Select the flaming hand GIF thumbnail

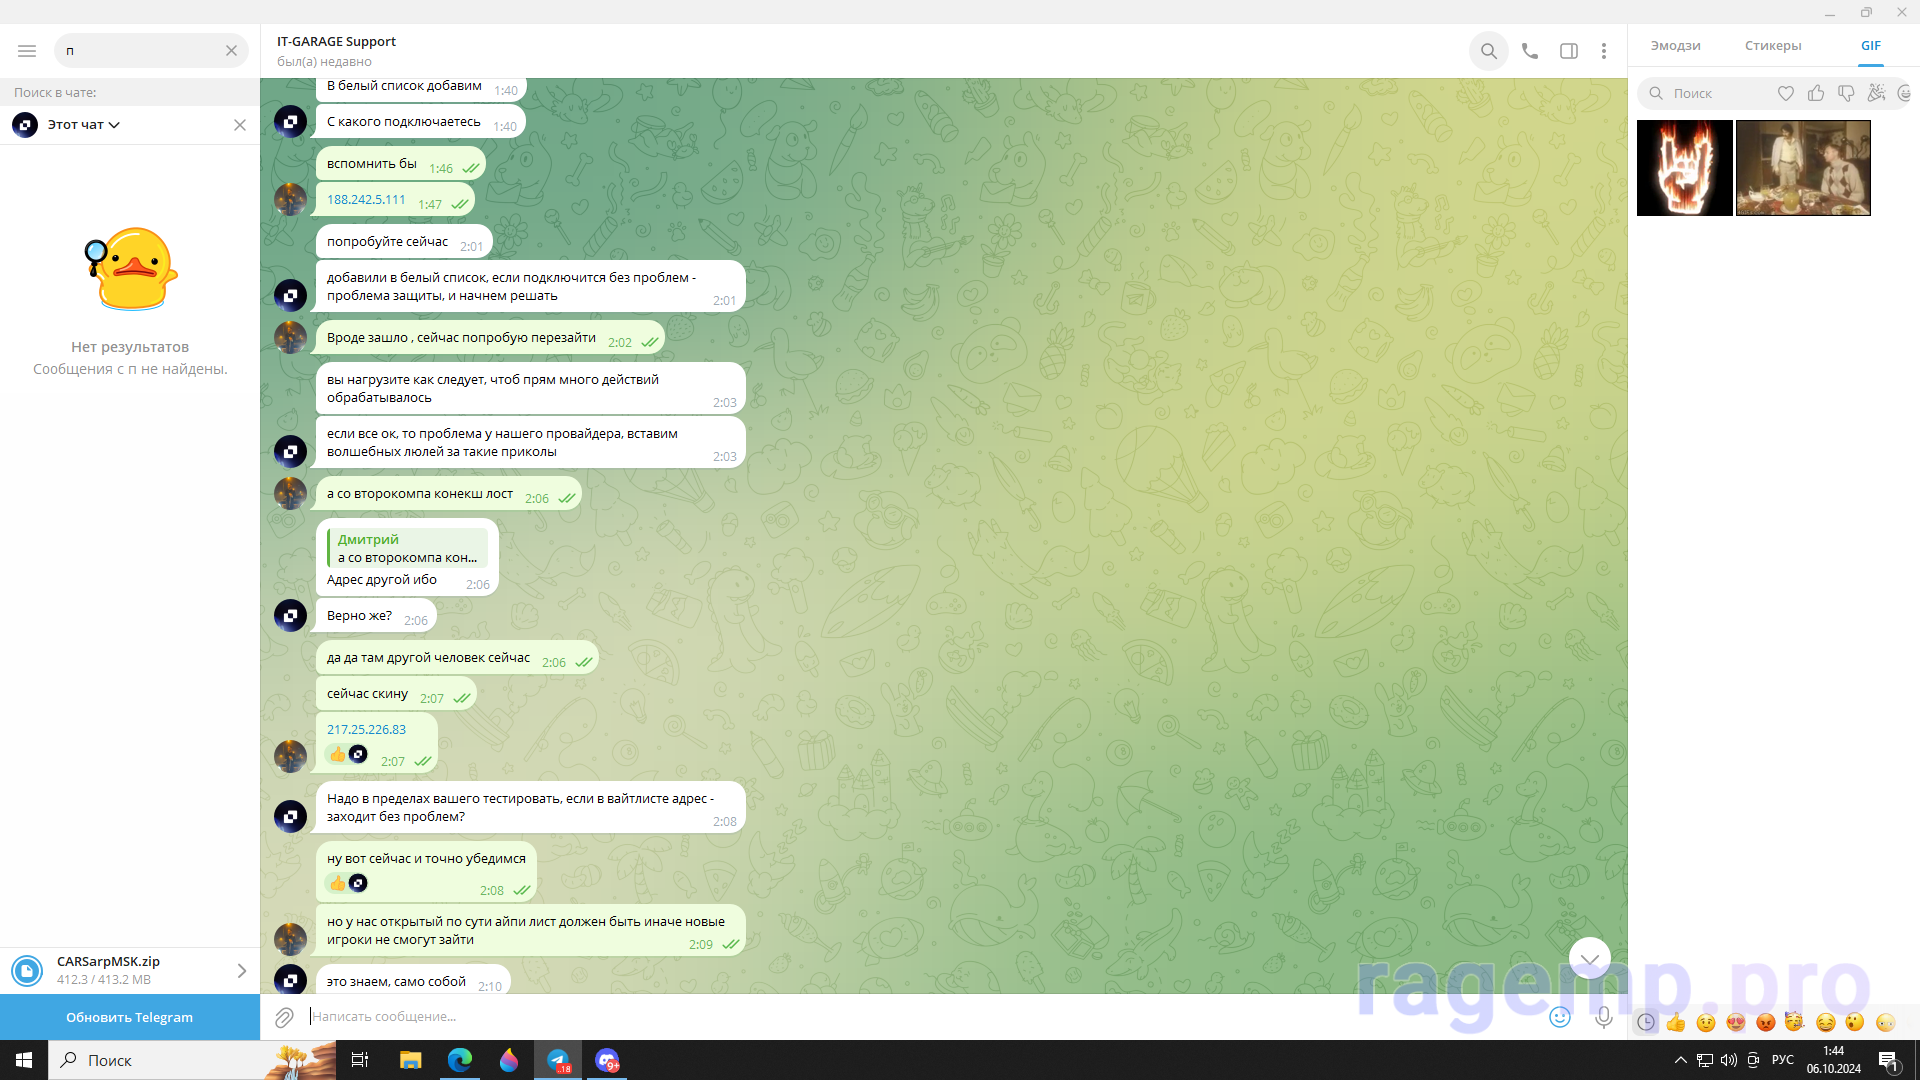(1684, 168)
